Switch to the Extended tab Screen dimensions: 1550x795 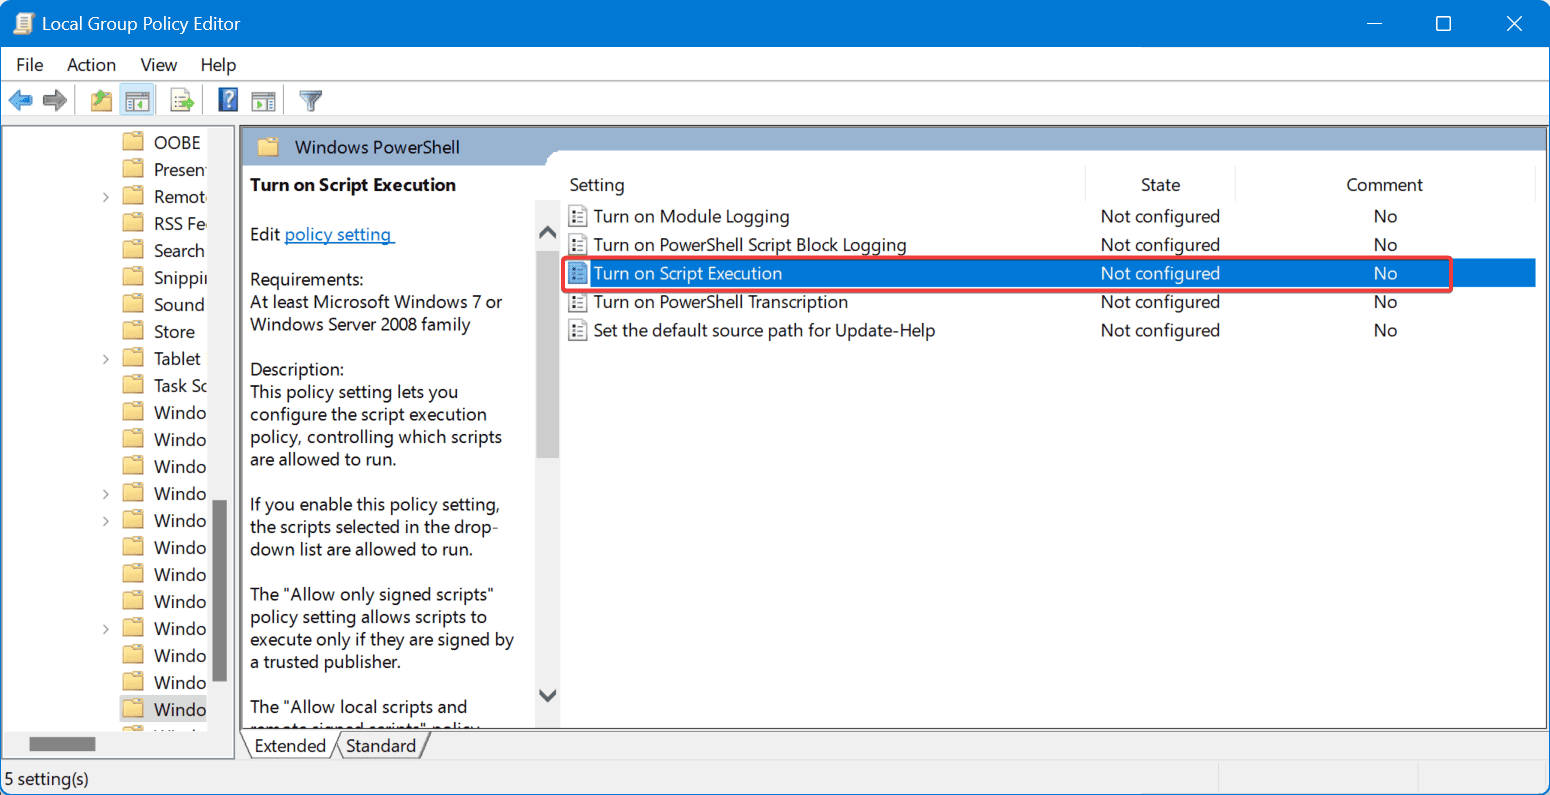pos(290,746)
